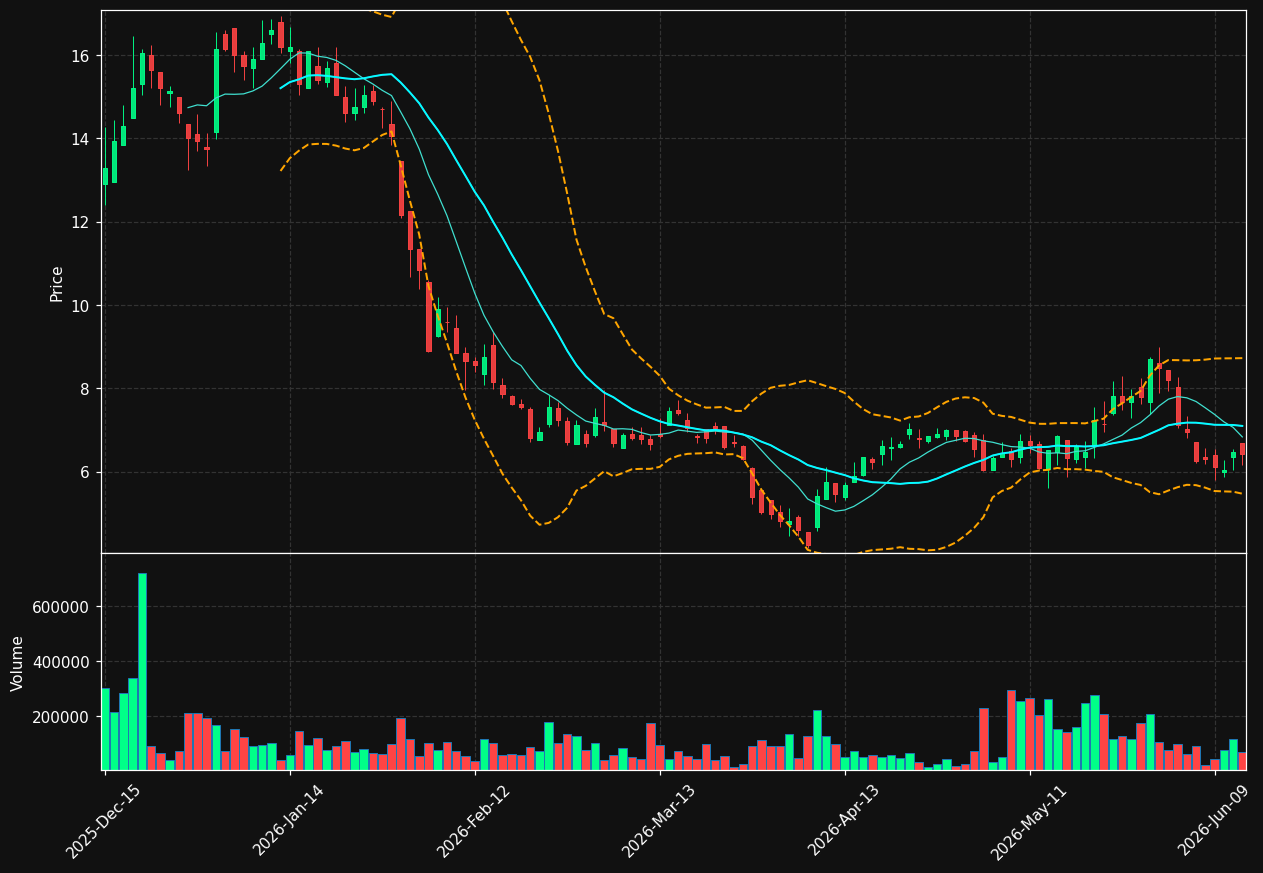Click the 2025-Dec-15 date label
The height and width of the screenshot is (873, 1263).
pyautogui.click(x=103, y=821)
